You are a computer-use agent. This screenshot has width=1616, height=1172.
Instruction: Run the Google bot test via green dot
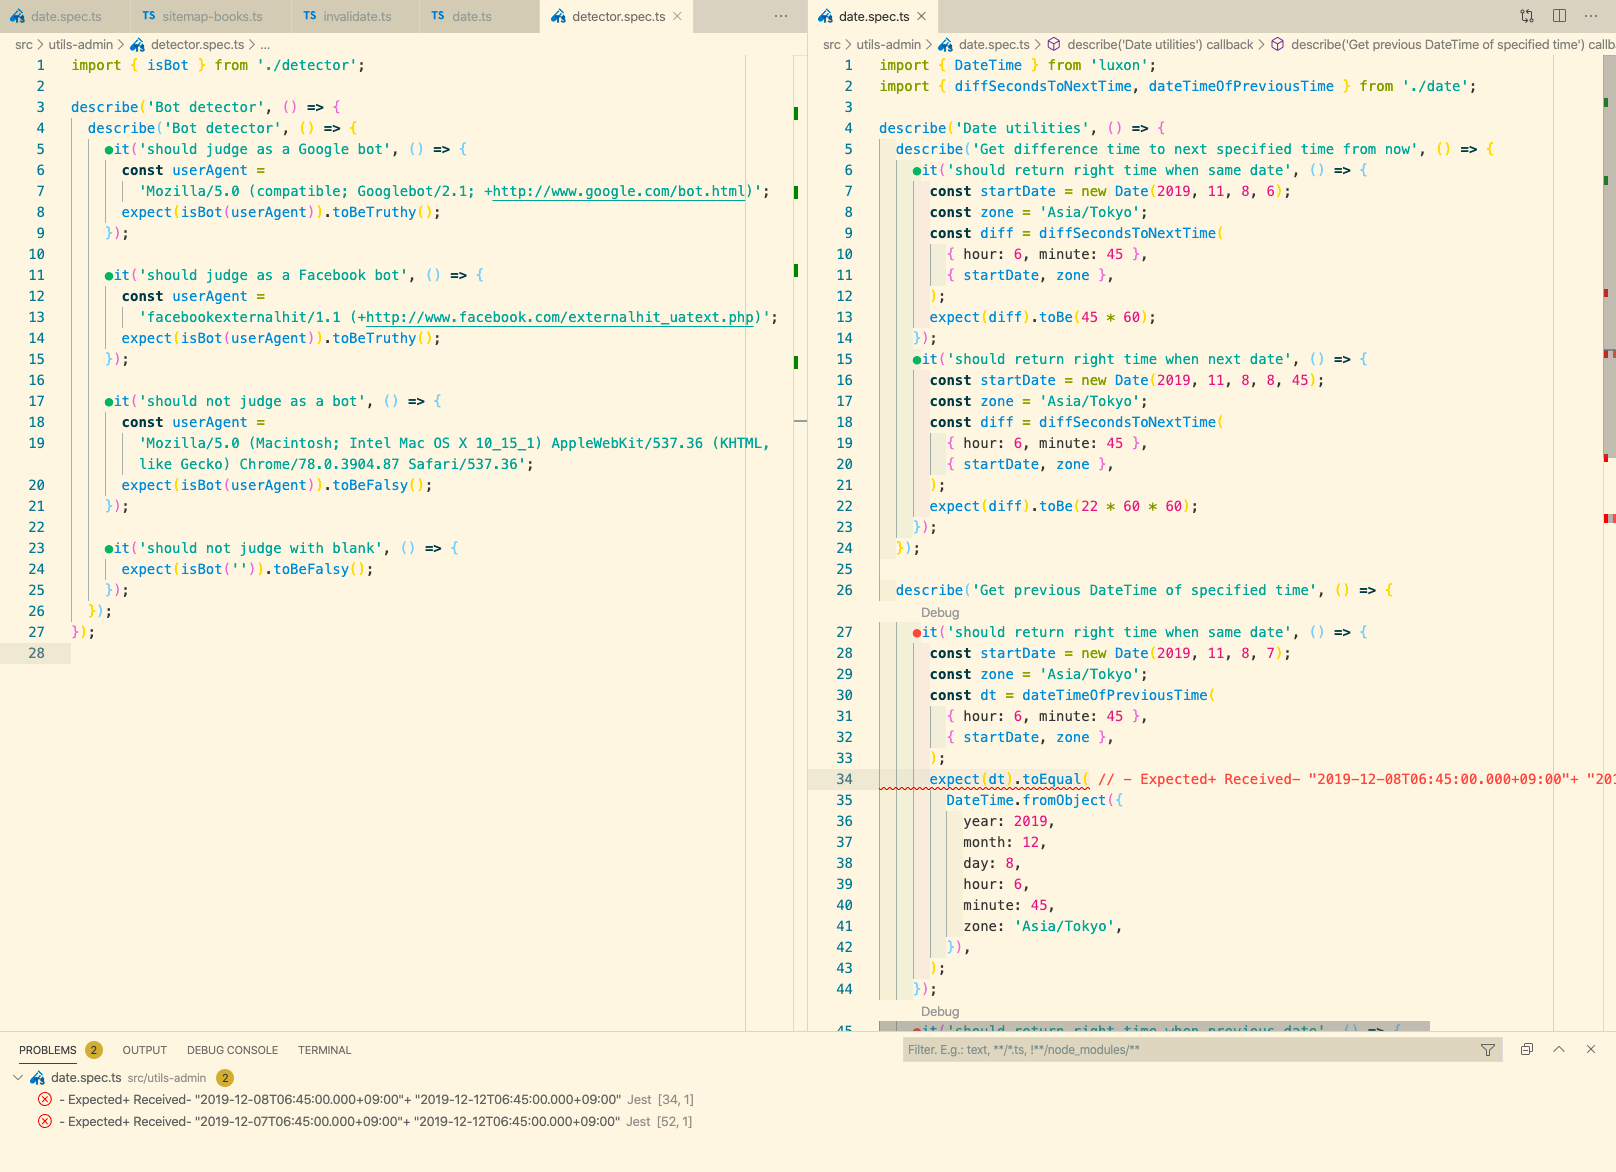(107, 148)
